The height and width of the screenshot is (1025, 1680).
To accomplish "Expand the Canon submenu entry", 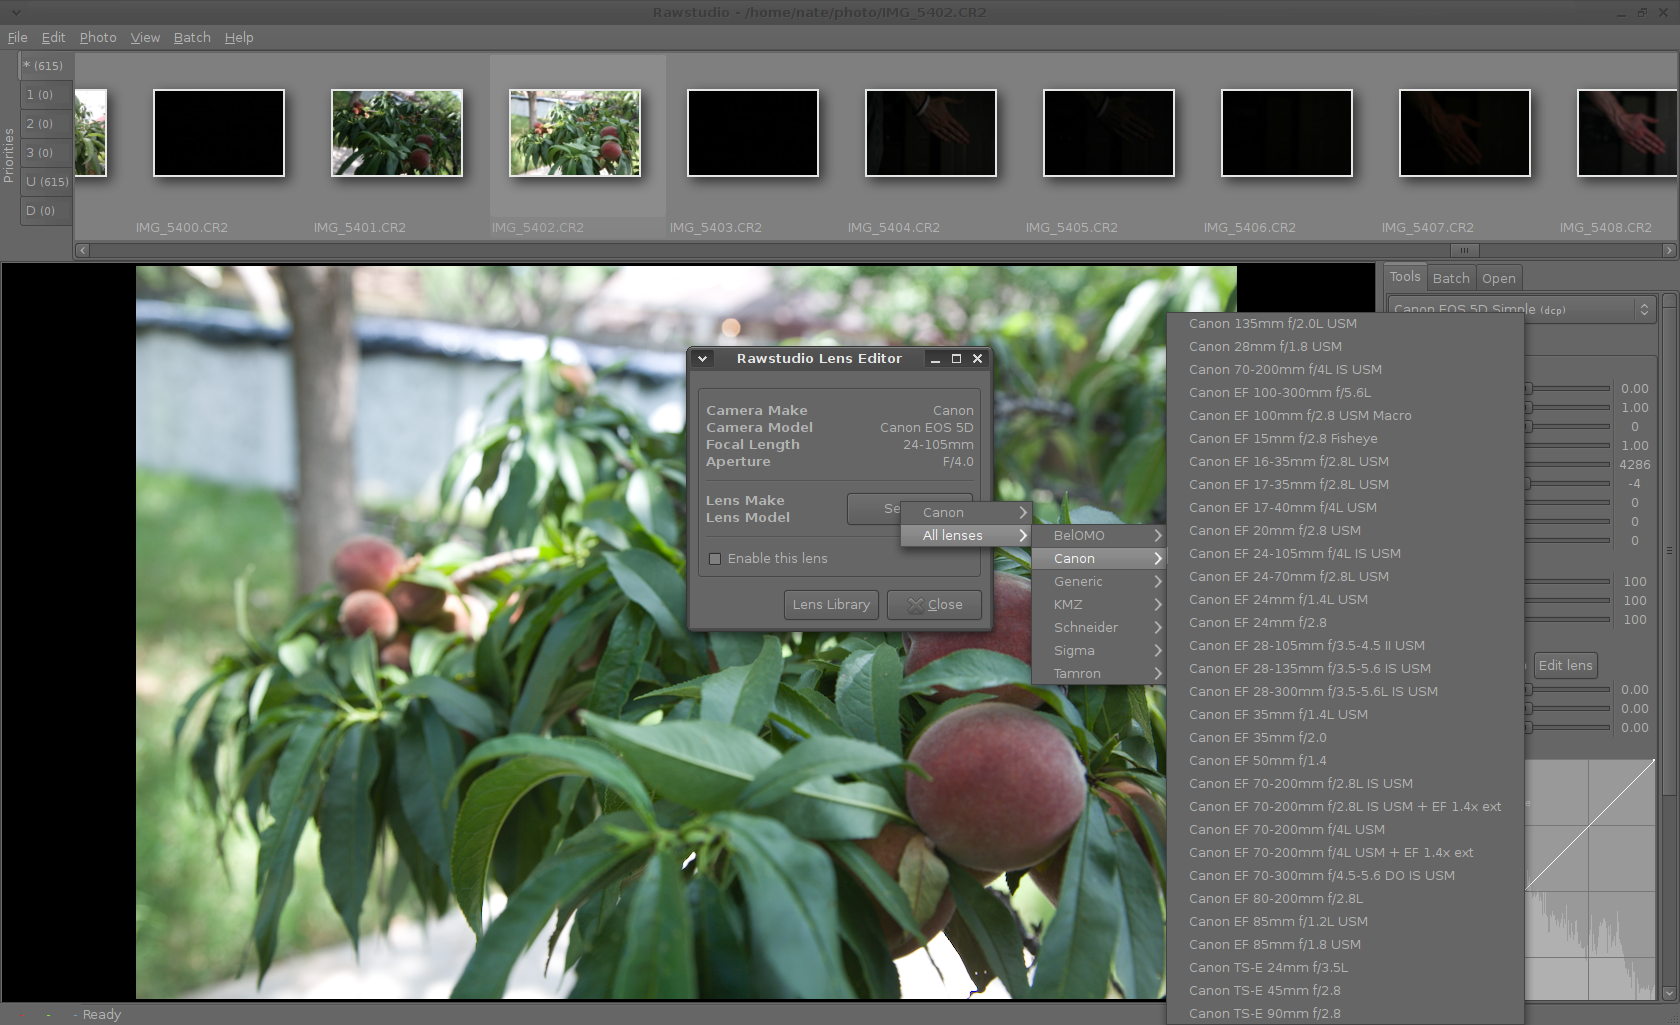I will tap(966, 512).
